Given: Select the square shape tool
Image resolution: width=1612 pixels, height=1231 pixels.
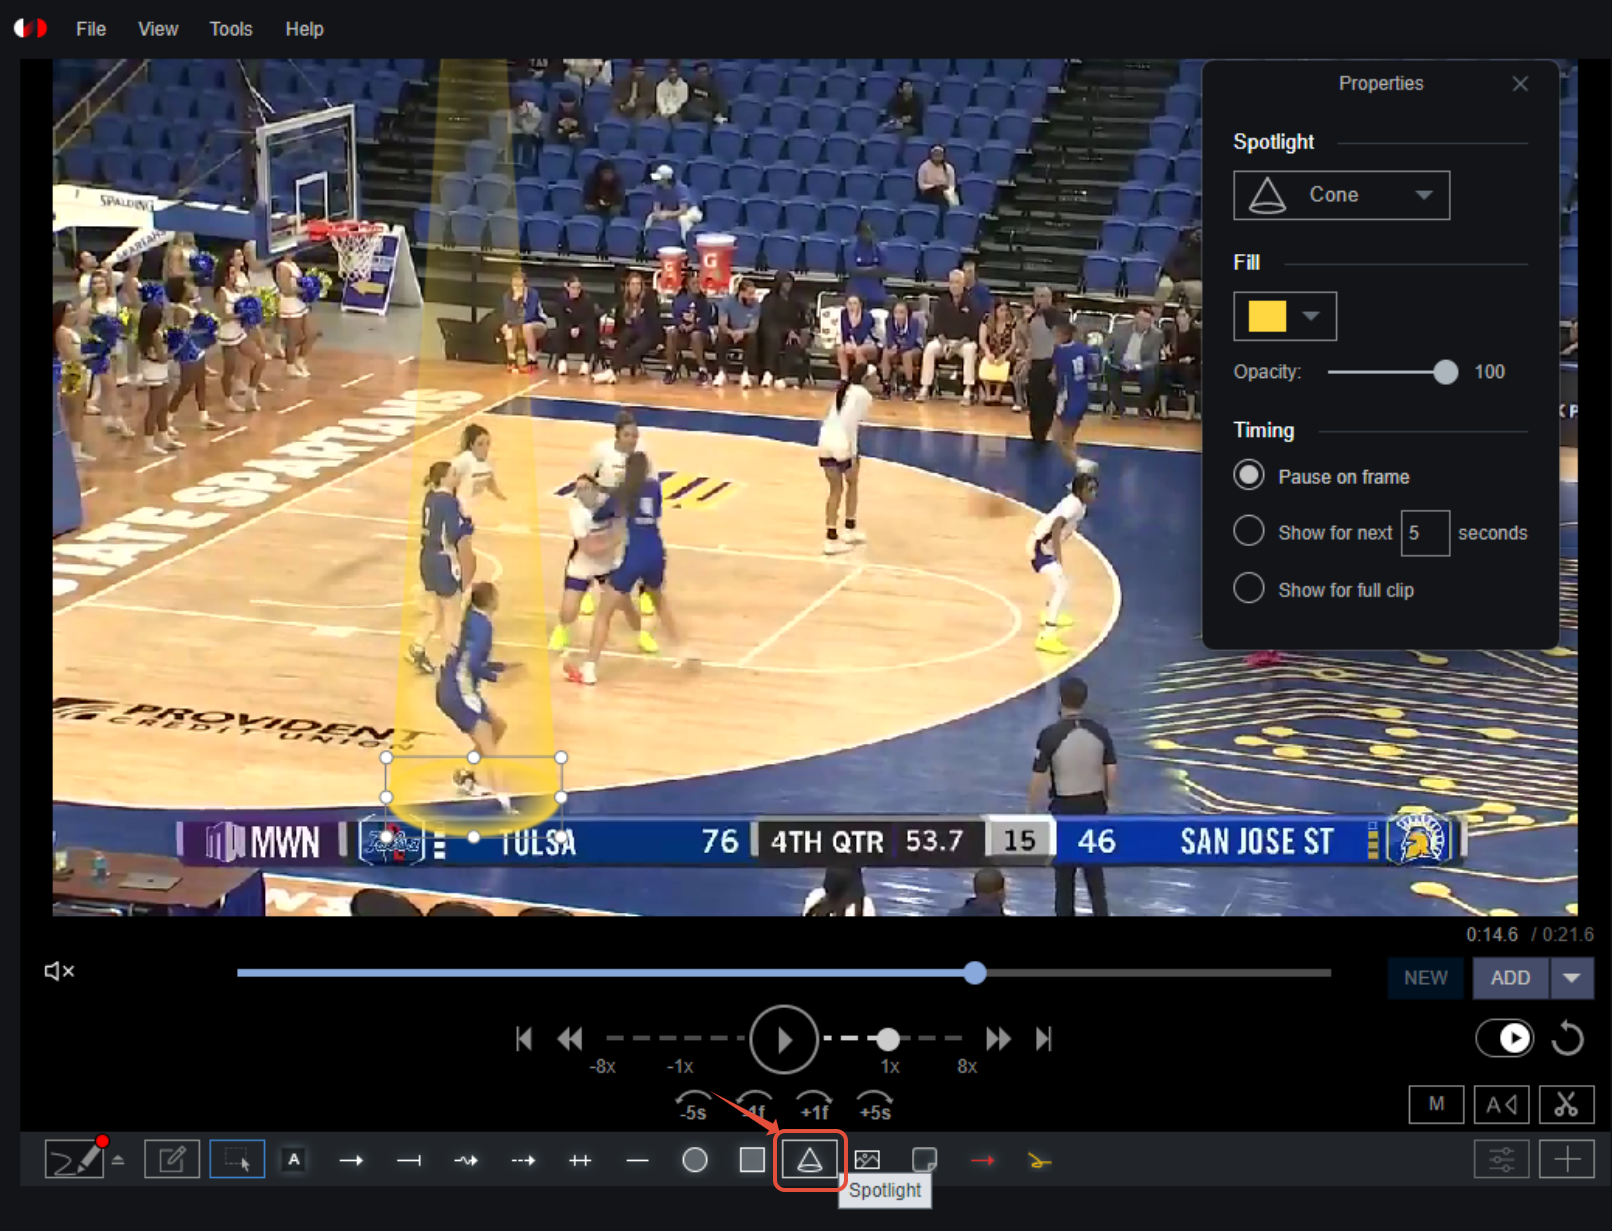Looking at the screenshot, I should (752, 1160).
